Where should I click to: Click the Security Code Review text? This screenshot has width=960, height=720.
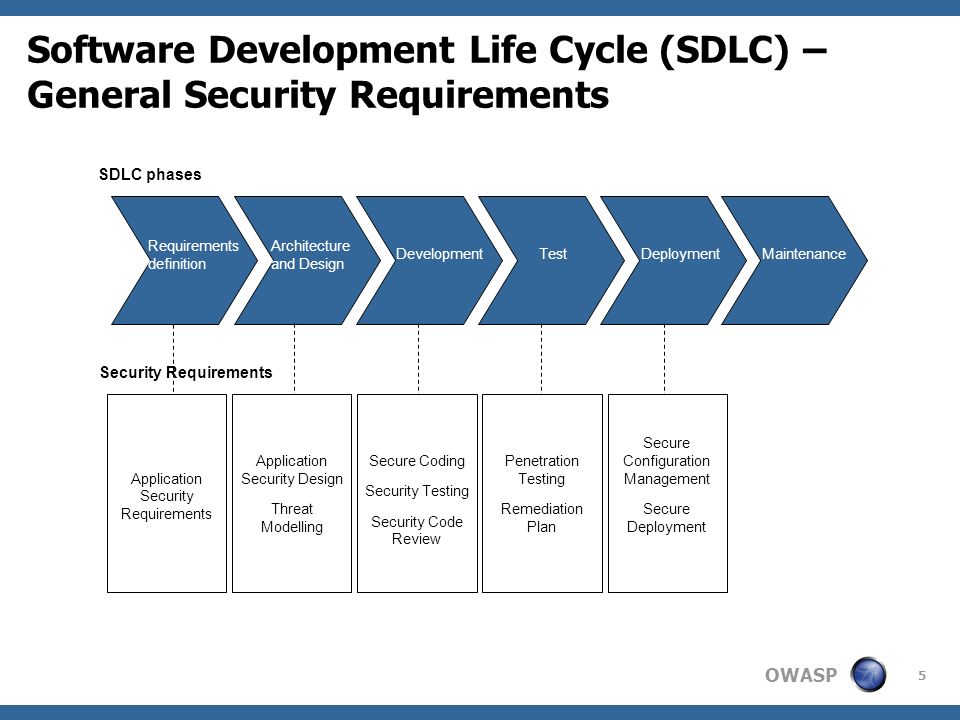coord(417,530)
